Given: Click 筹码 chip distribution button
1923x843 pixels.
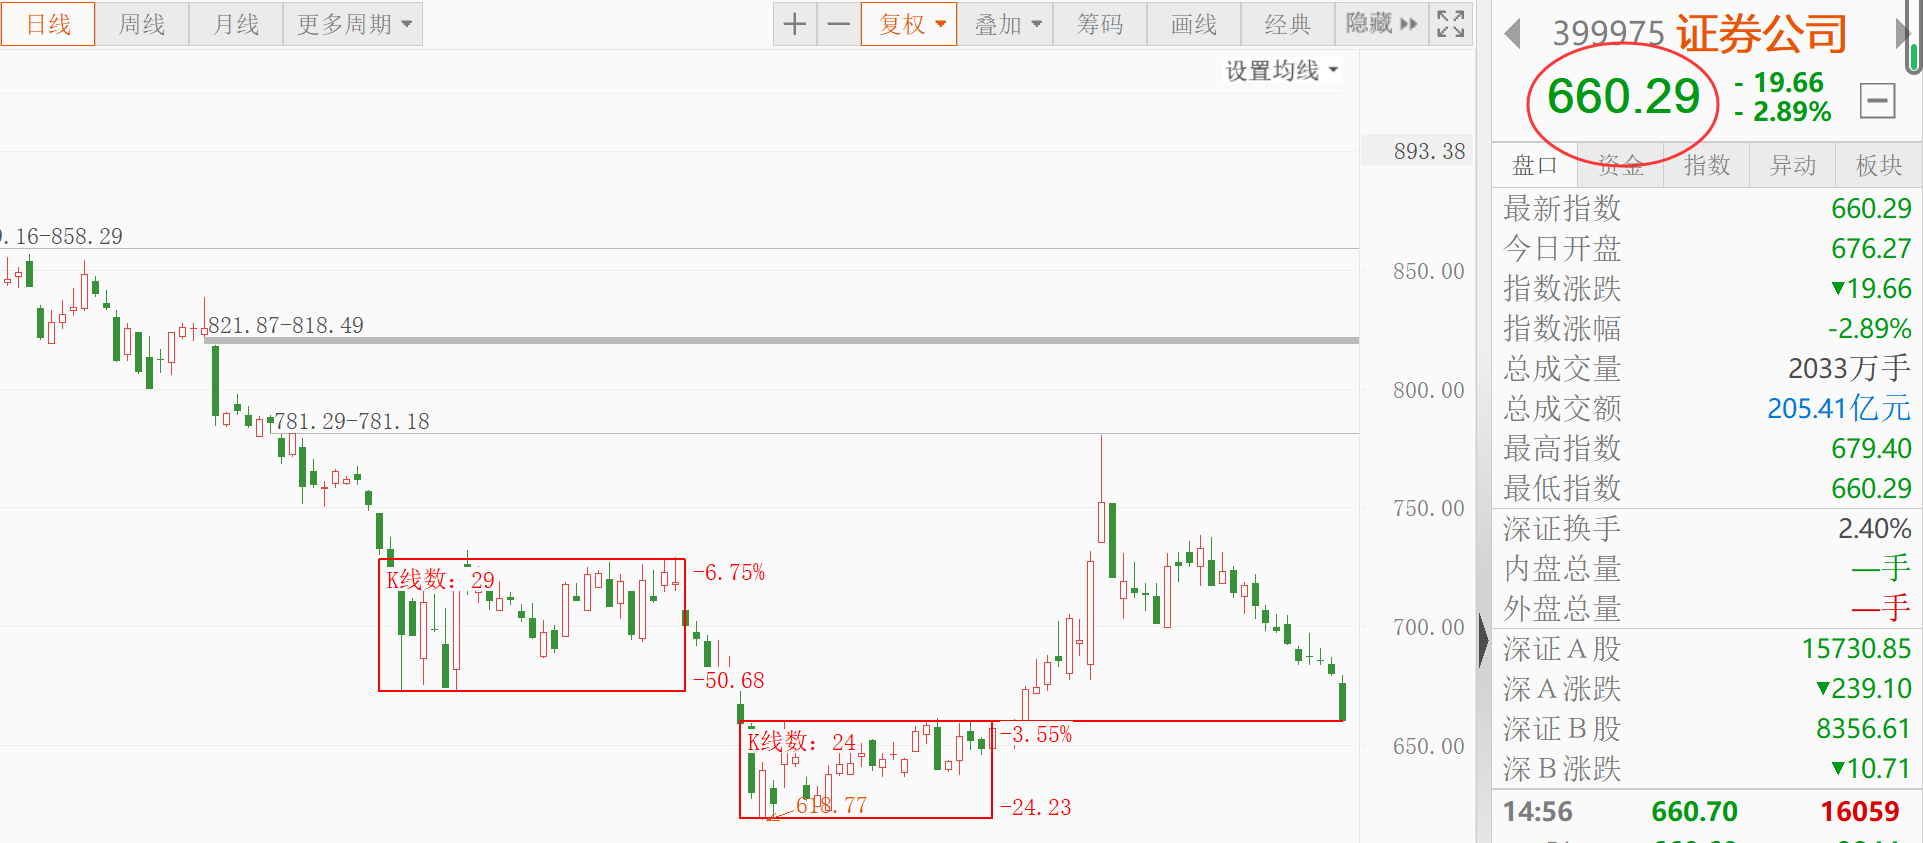Looking at the screenshot, I should [1100, 24].
